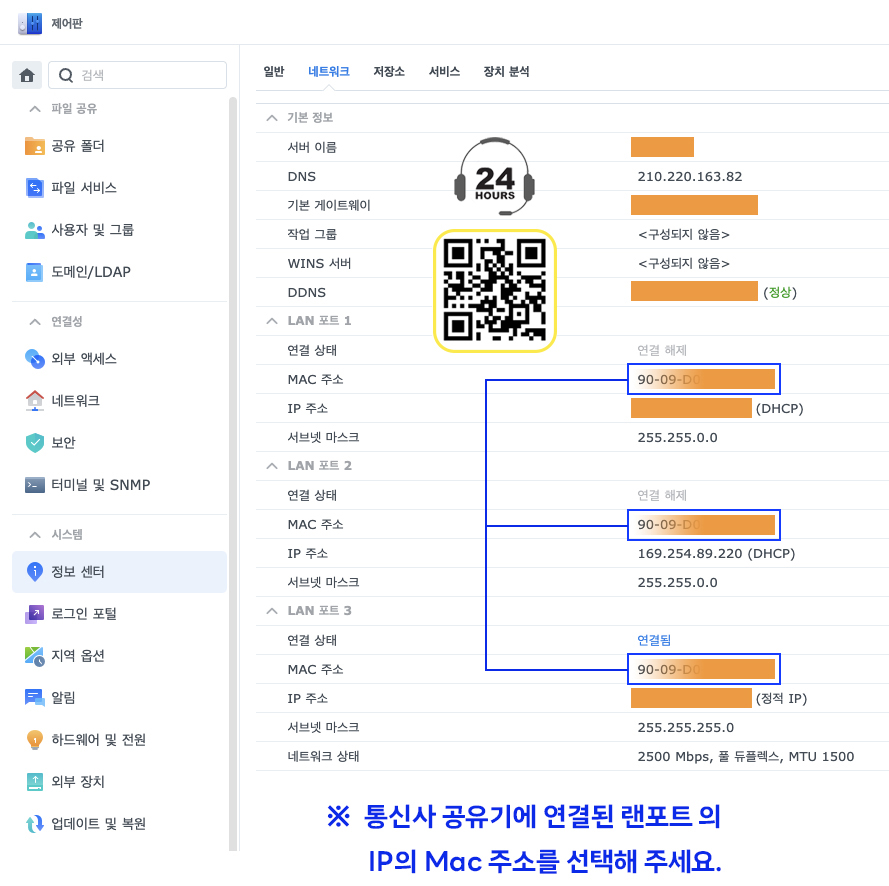Click network status 2500 Mbps text

point(746,757)
